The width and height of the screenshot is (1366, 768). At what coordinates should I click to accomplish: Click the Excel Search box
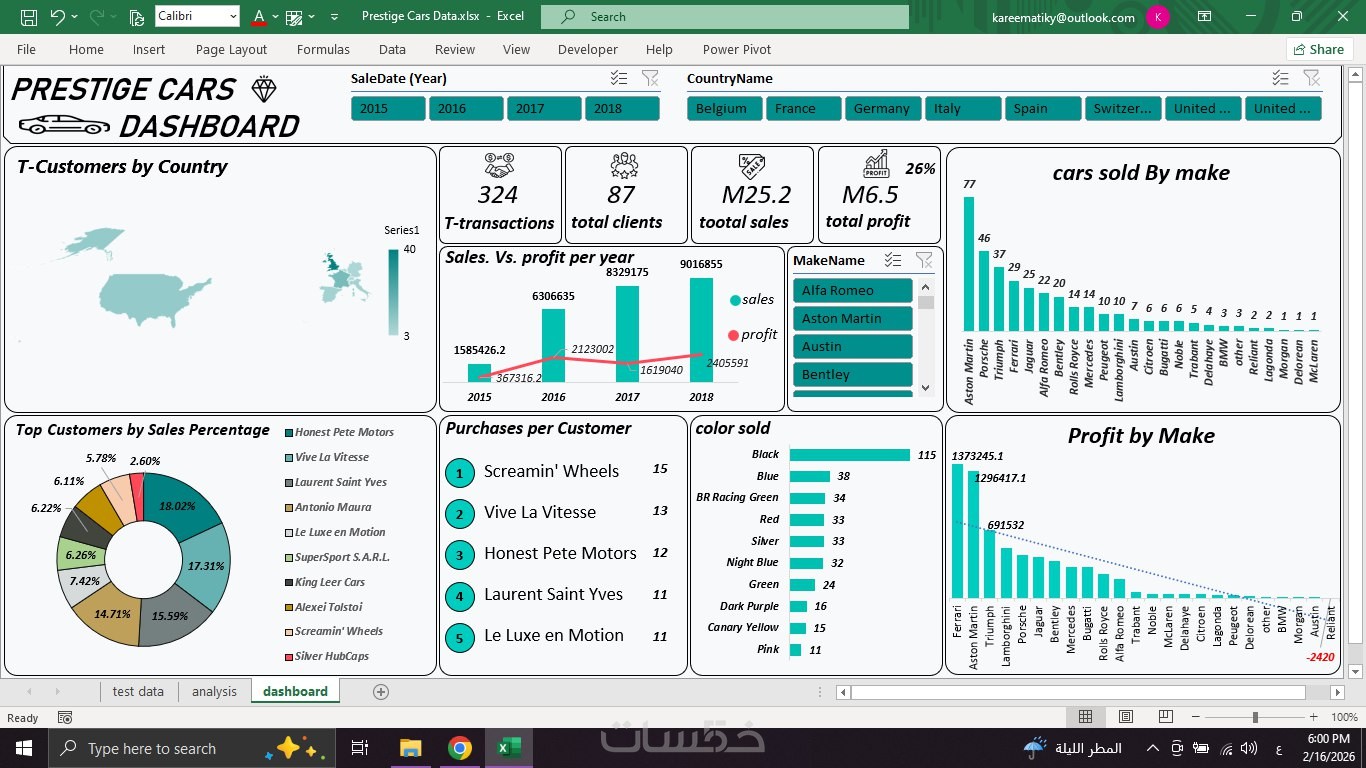pos(725,17)
